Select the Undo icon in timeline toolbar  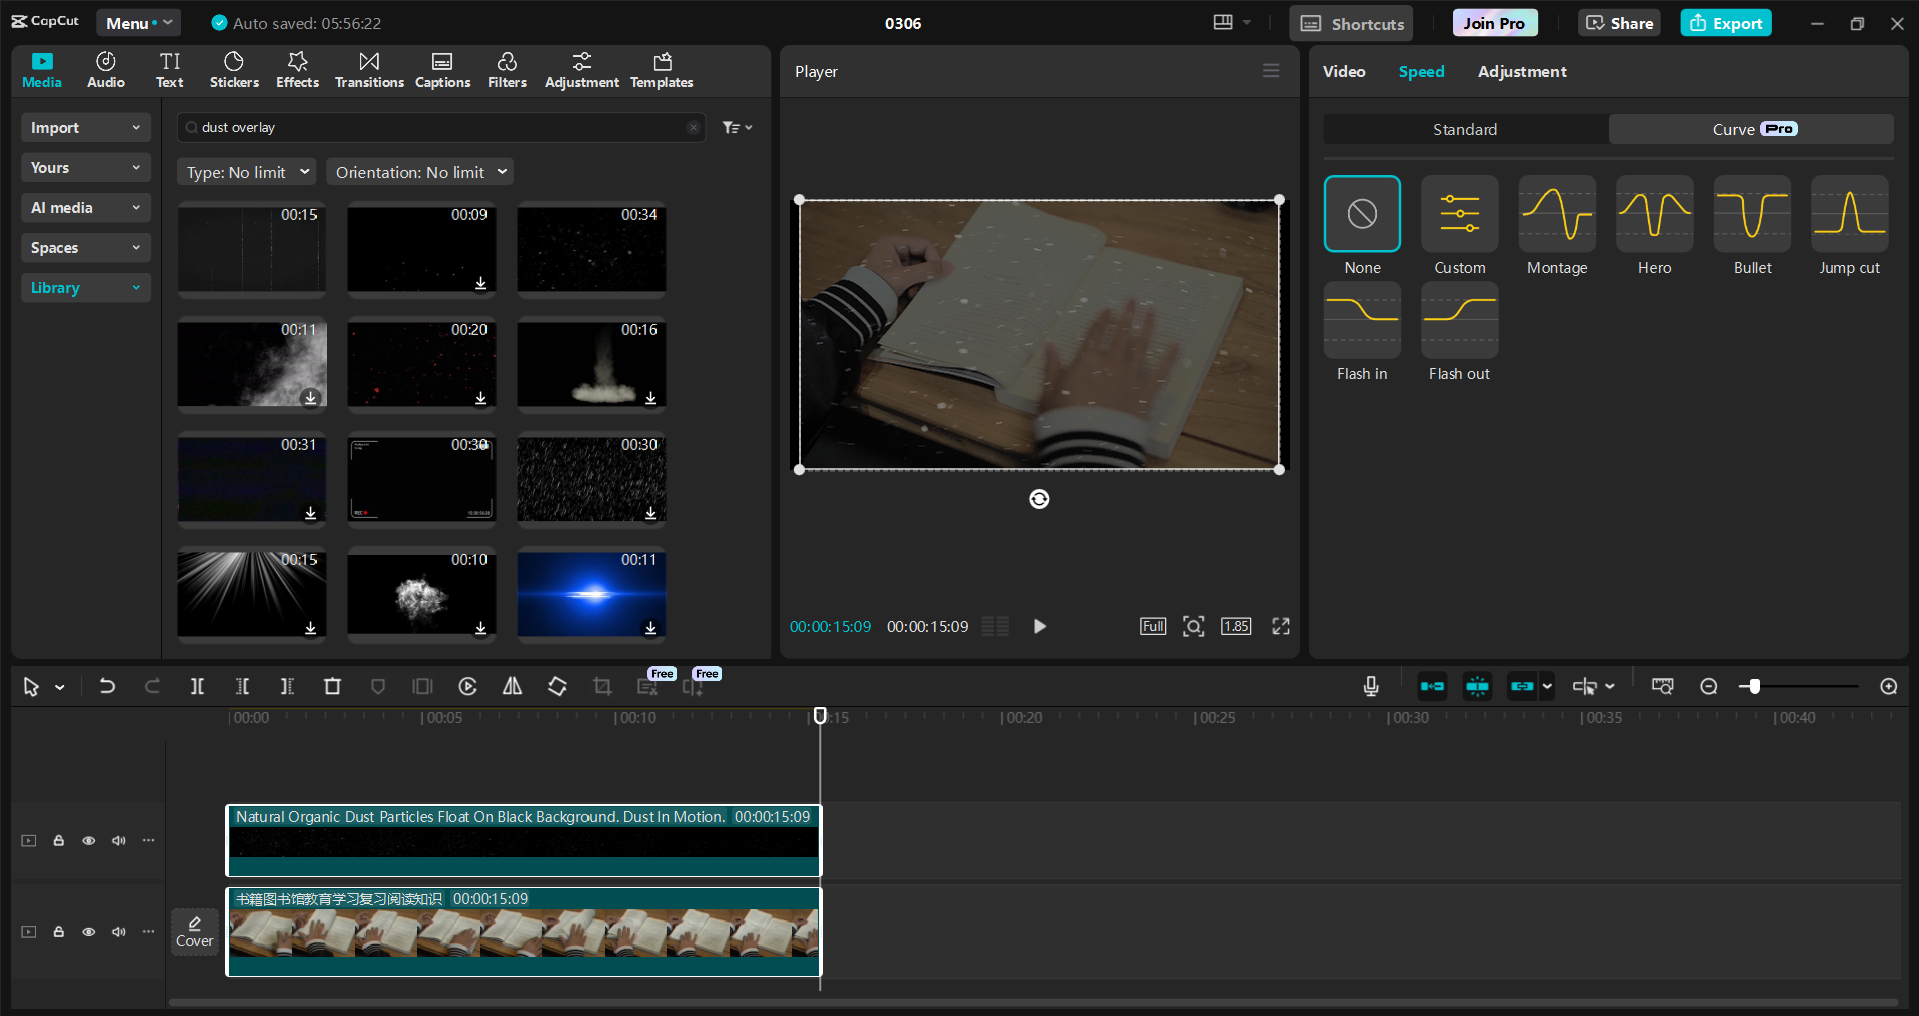click(x=107, y=687)
